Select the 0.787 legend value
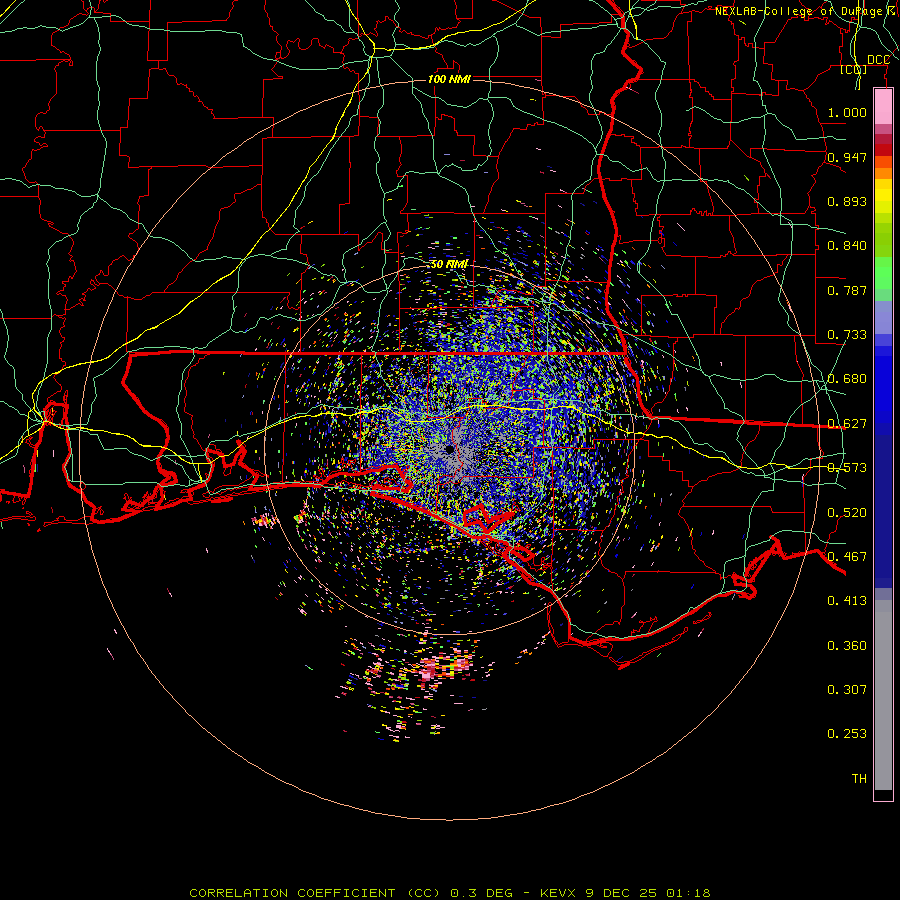 pos(847,290)
